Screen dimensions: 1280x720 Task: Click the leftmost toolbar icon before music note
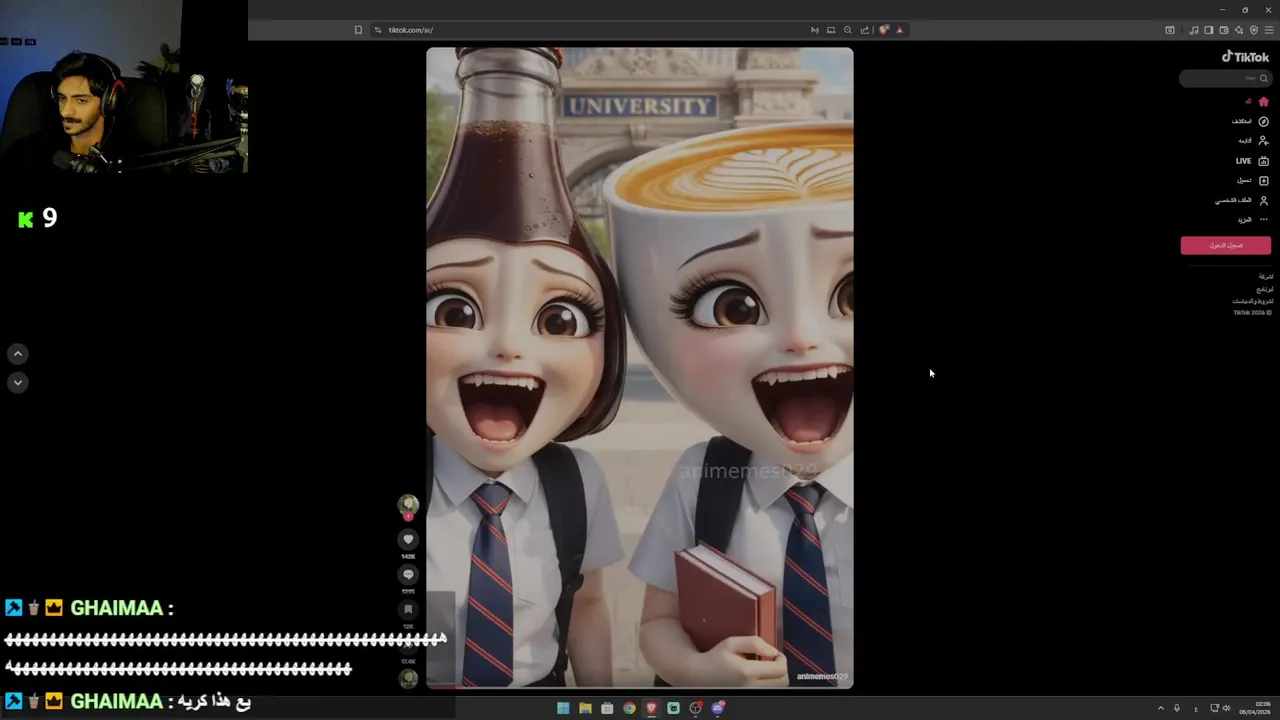1170,30
